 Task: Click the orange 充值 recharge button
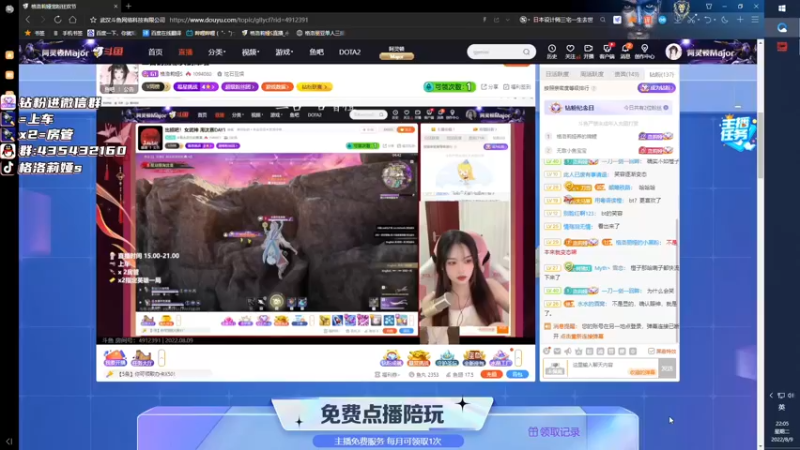[x=491, y=374]
